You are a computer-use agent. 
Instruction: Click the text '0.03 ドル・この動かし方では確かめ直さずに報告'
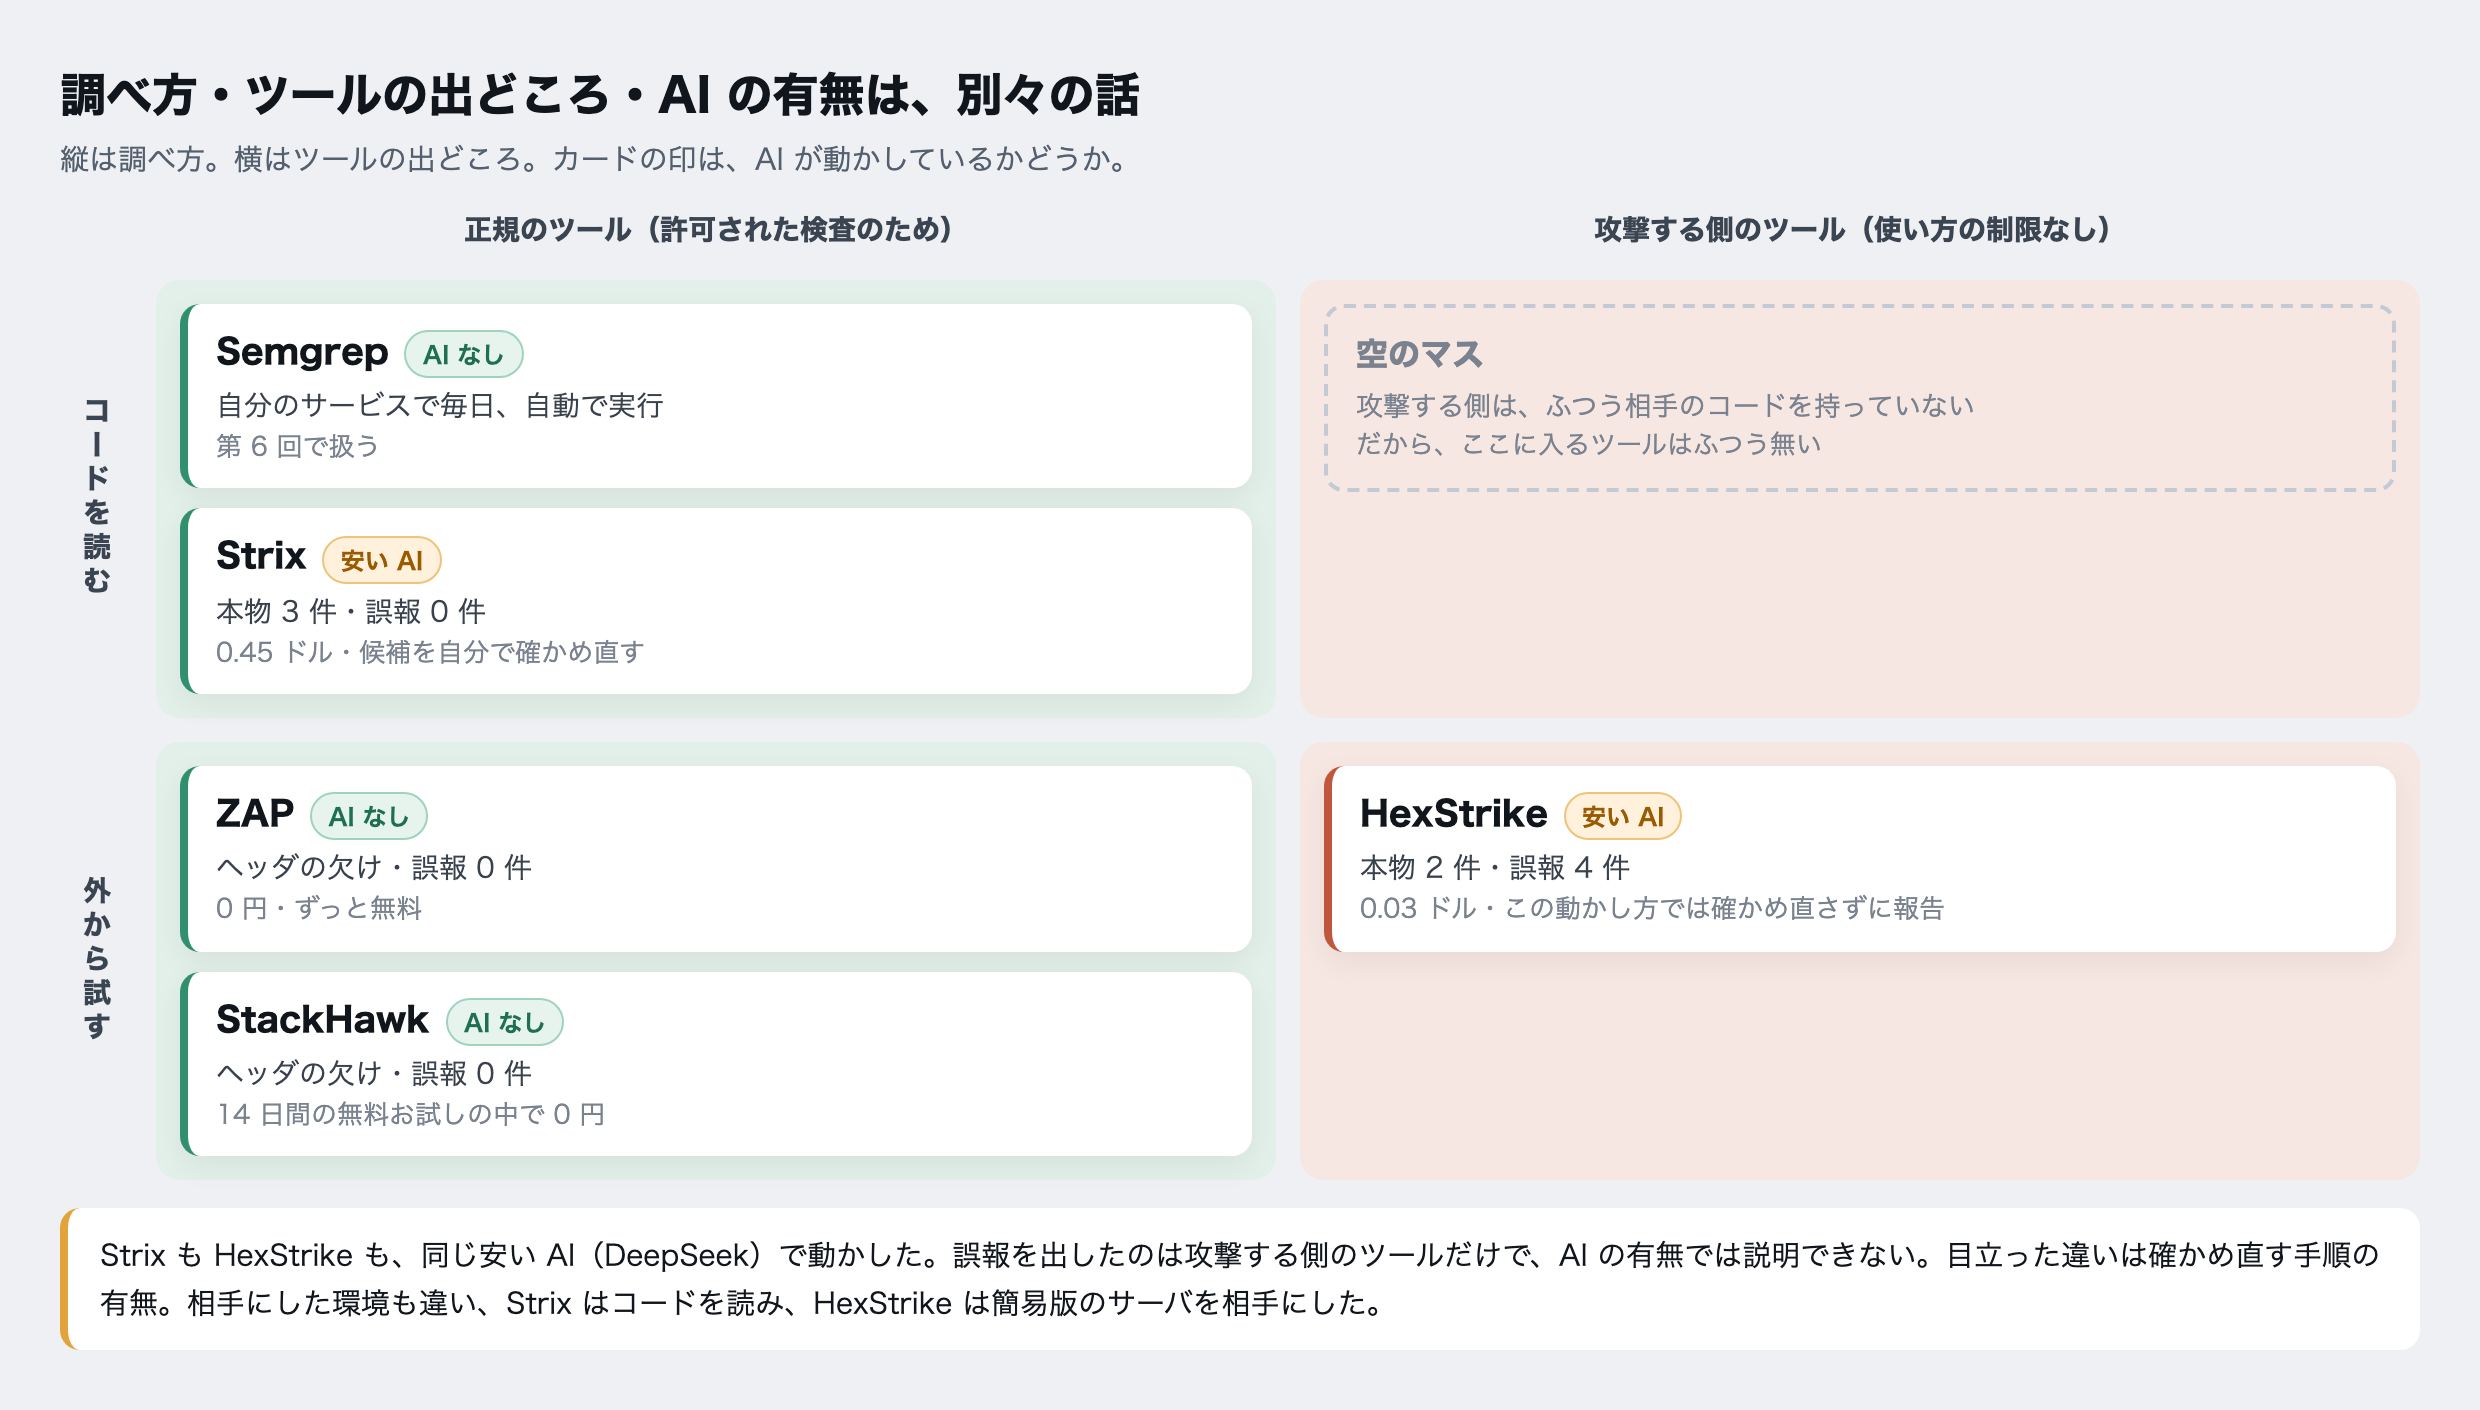click(x=1652, y=908)
